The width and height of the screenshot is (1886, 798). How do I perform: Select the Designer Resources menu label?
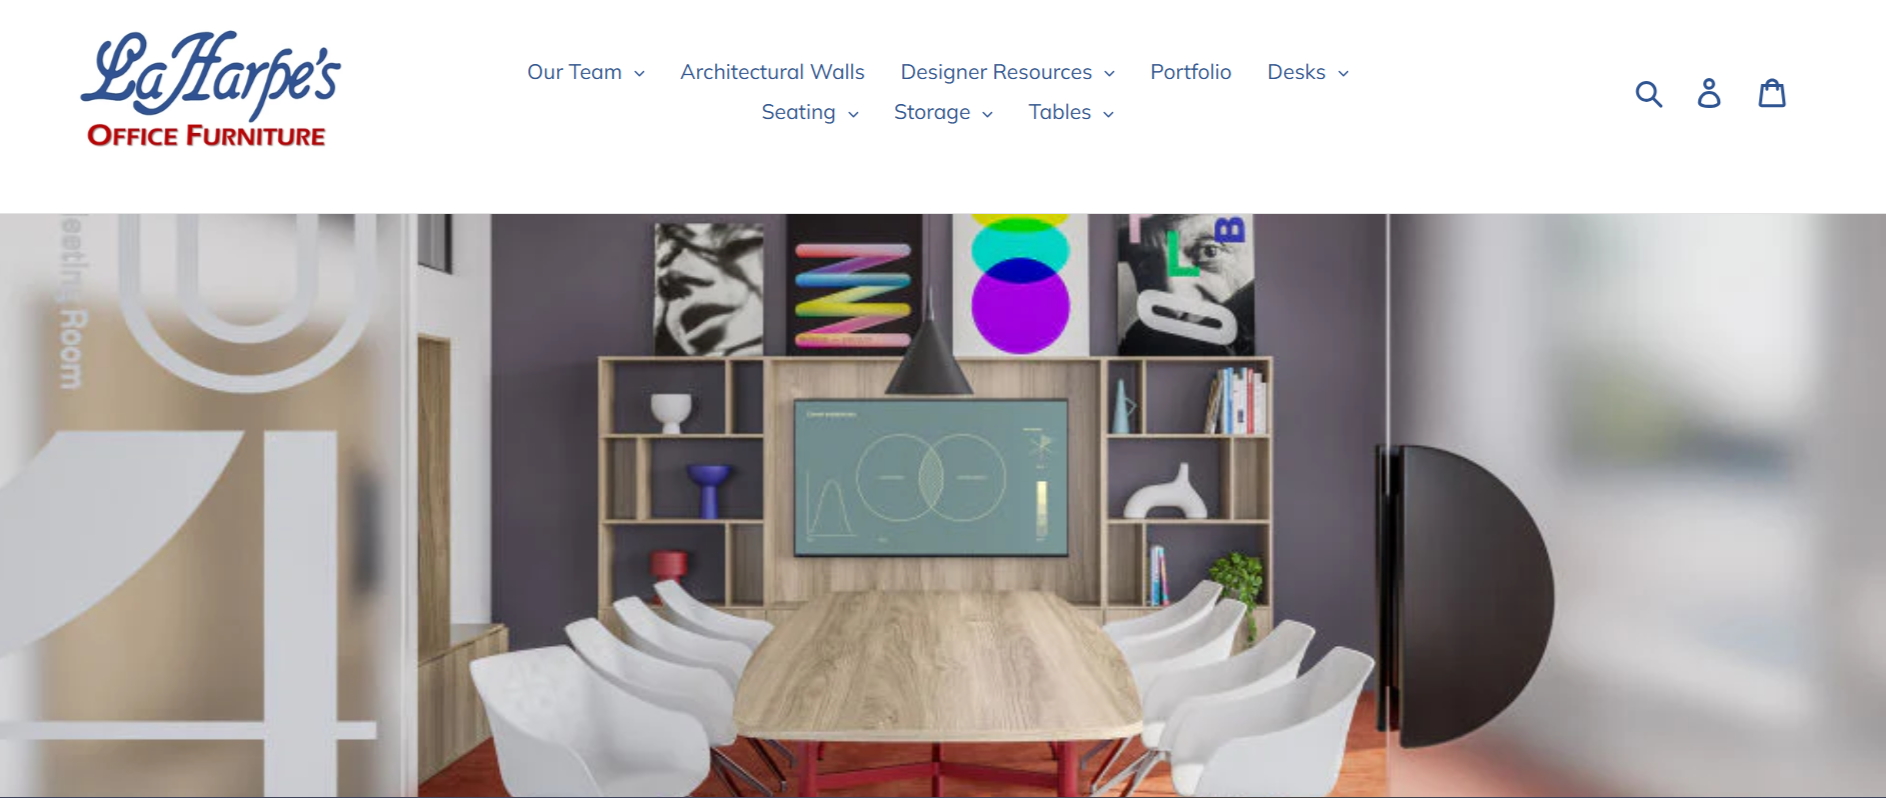[996, 72]
